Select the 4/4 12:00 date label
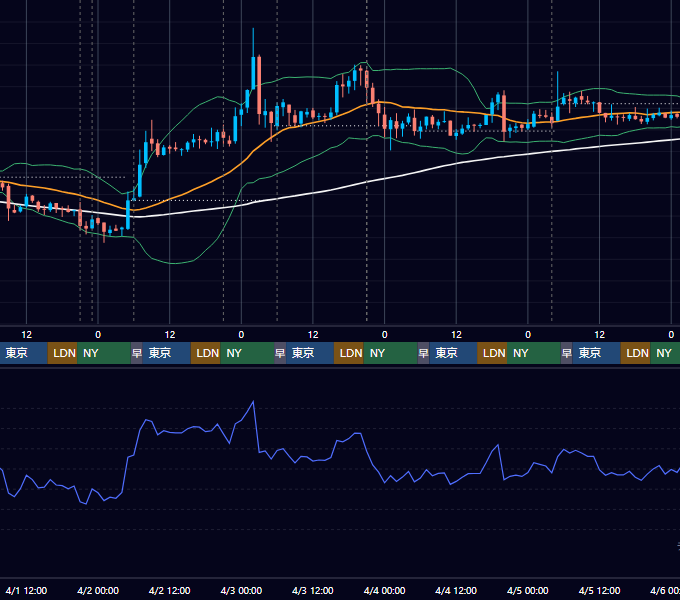Viewport: 680px width, 600px height. point(456,591)
